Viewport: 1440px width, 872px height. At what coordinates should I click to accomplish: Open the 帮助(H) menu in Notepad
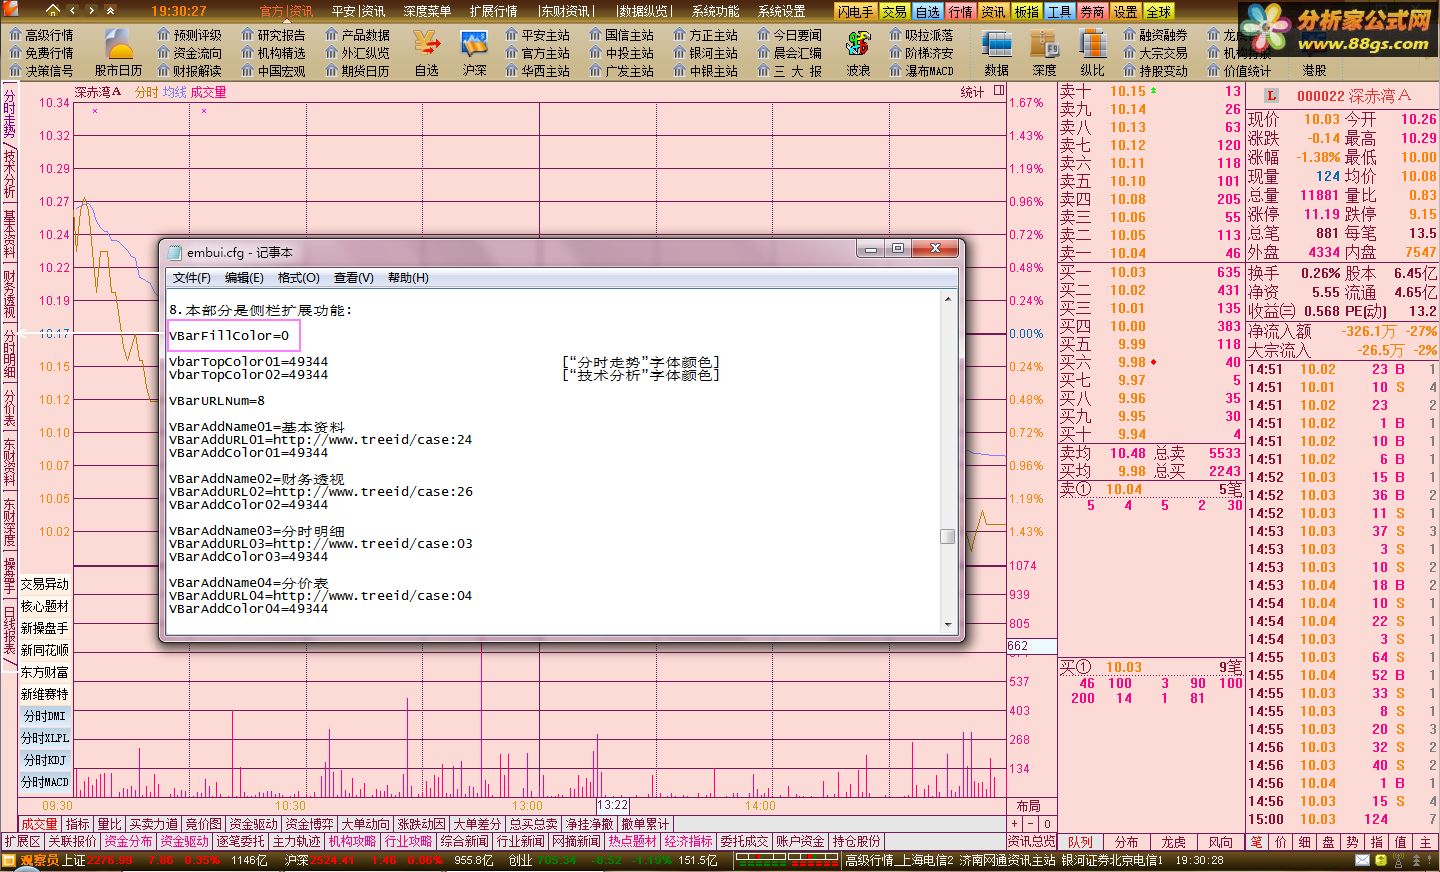tap(408, 278)
